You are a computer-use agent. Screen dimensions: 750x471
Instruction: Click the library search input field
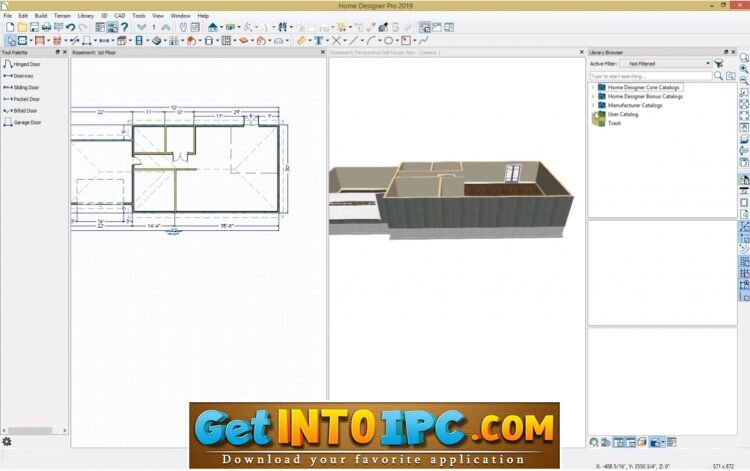click(x=651, y=76)
